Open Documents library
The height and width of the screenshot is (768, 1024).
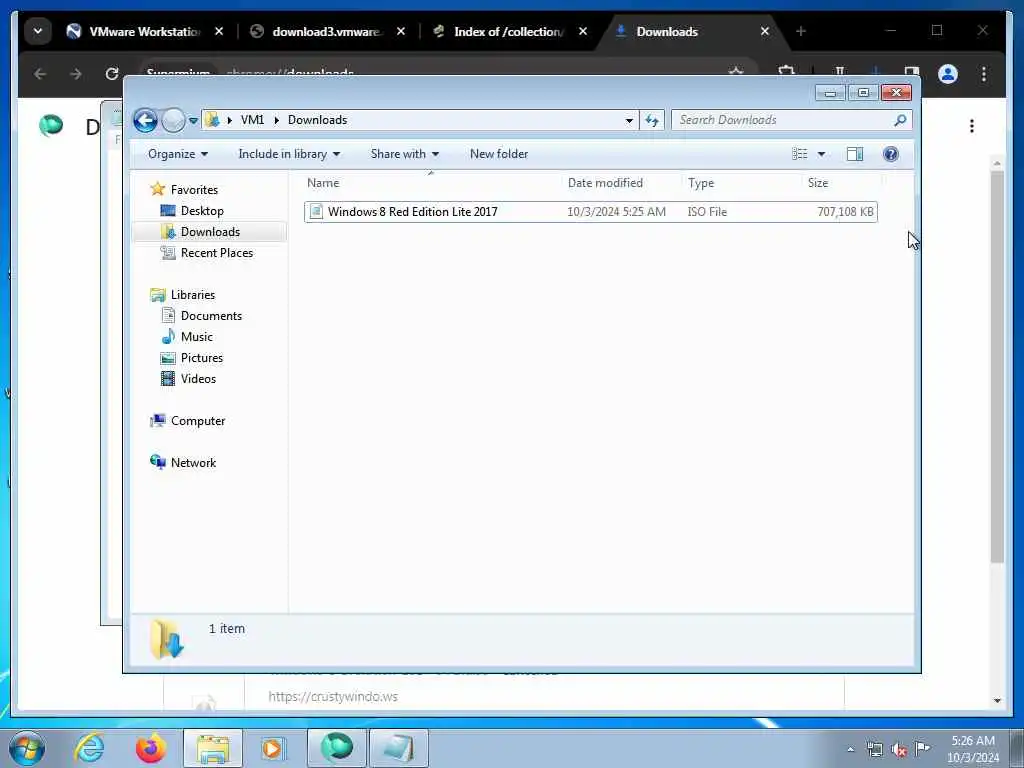[211, 315]
